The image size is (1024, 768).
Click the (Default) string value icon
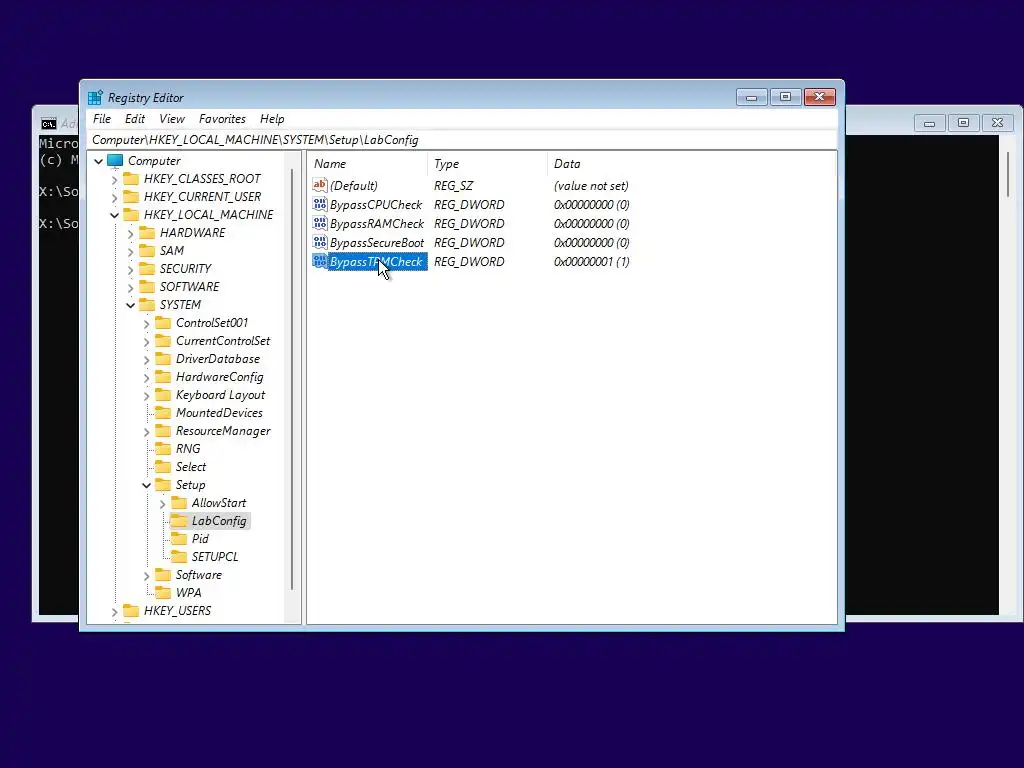click(x=319, y=185)
